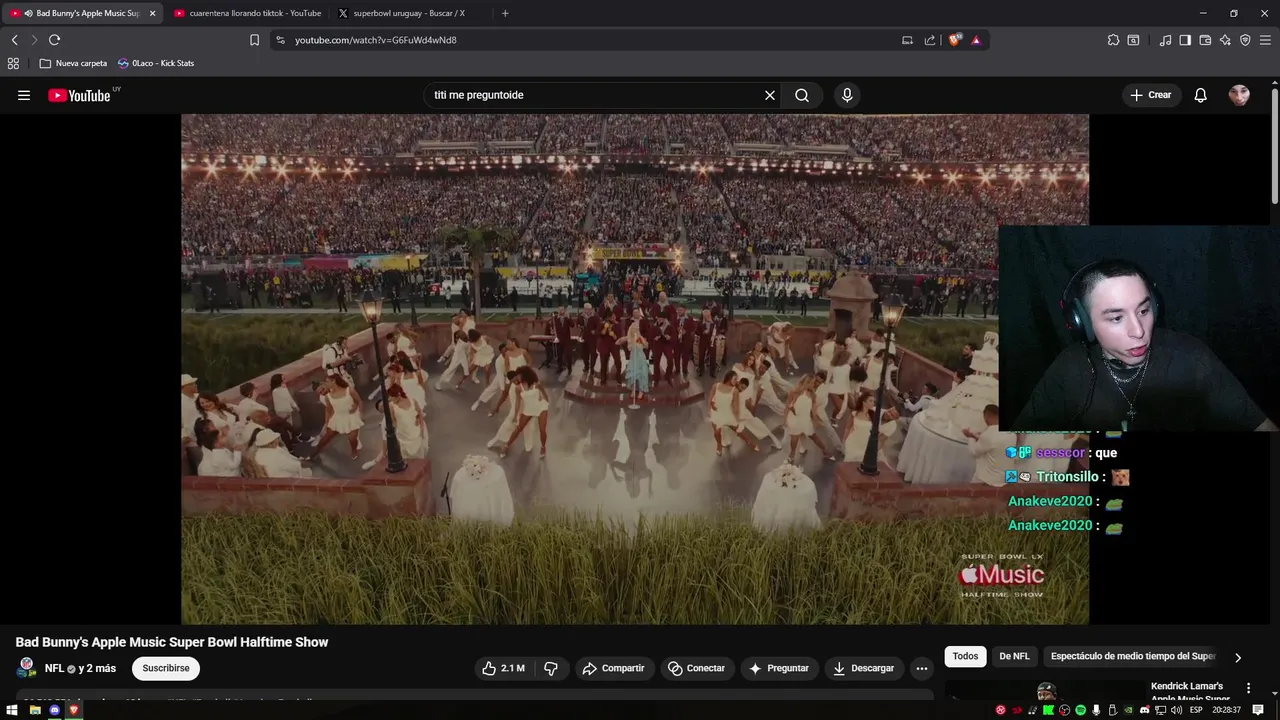Viewport: 1280px width, 720px height.
Task: Open File Explorer from taskbar
Action: point(35,710)
